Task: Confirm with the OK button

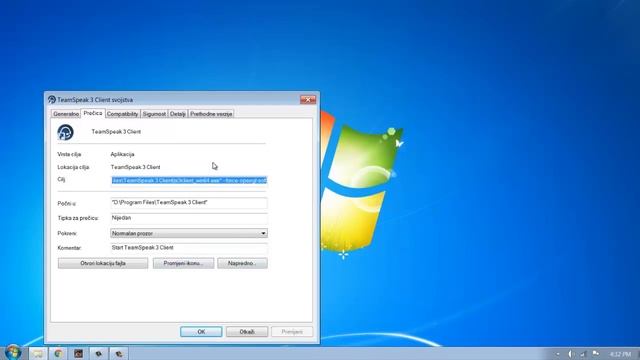Action: [201, 332]
